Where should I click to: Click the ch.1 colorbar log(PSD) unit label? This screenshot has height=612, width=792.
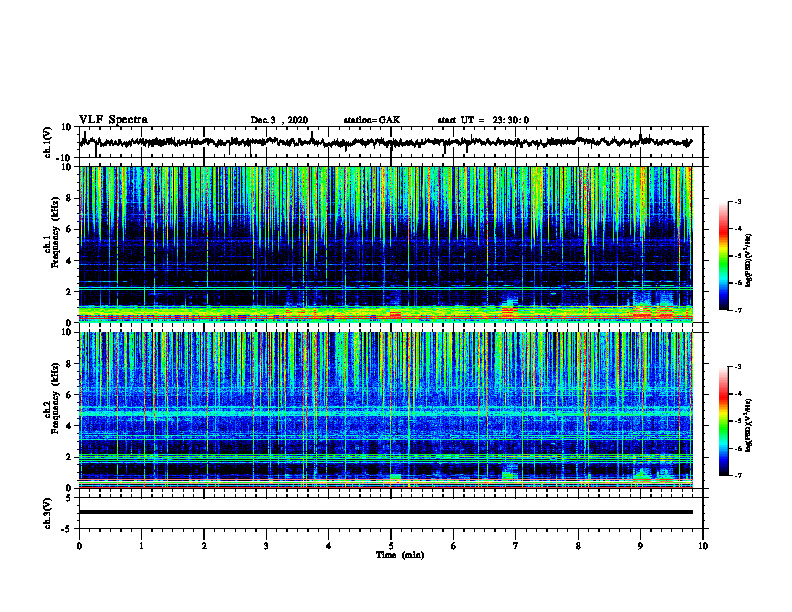point(749,260)
